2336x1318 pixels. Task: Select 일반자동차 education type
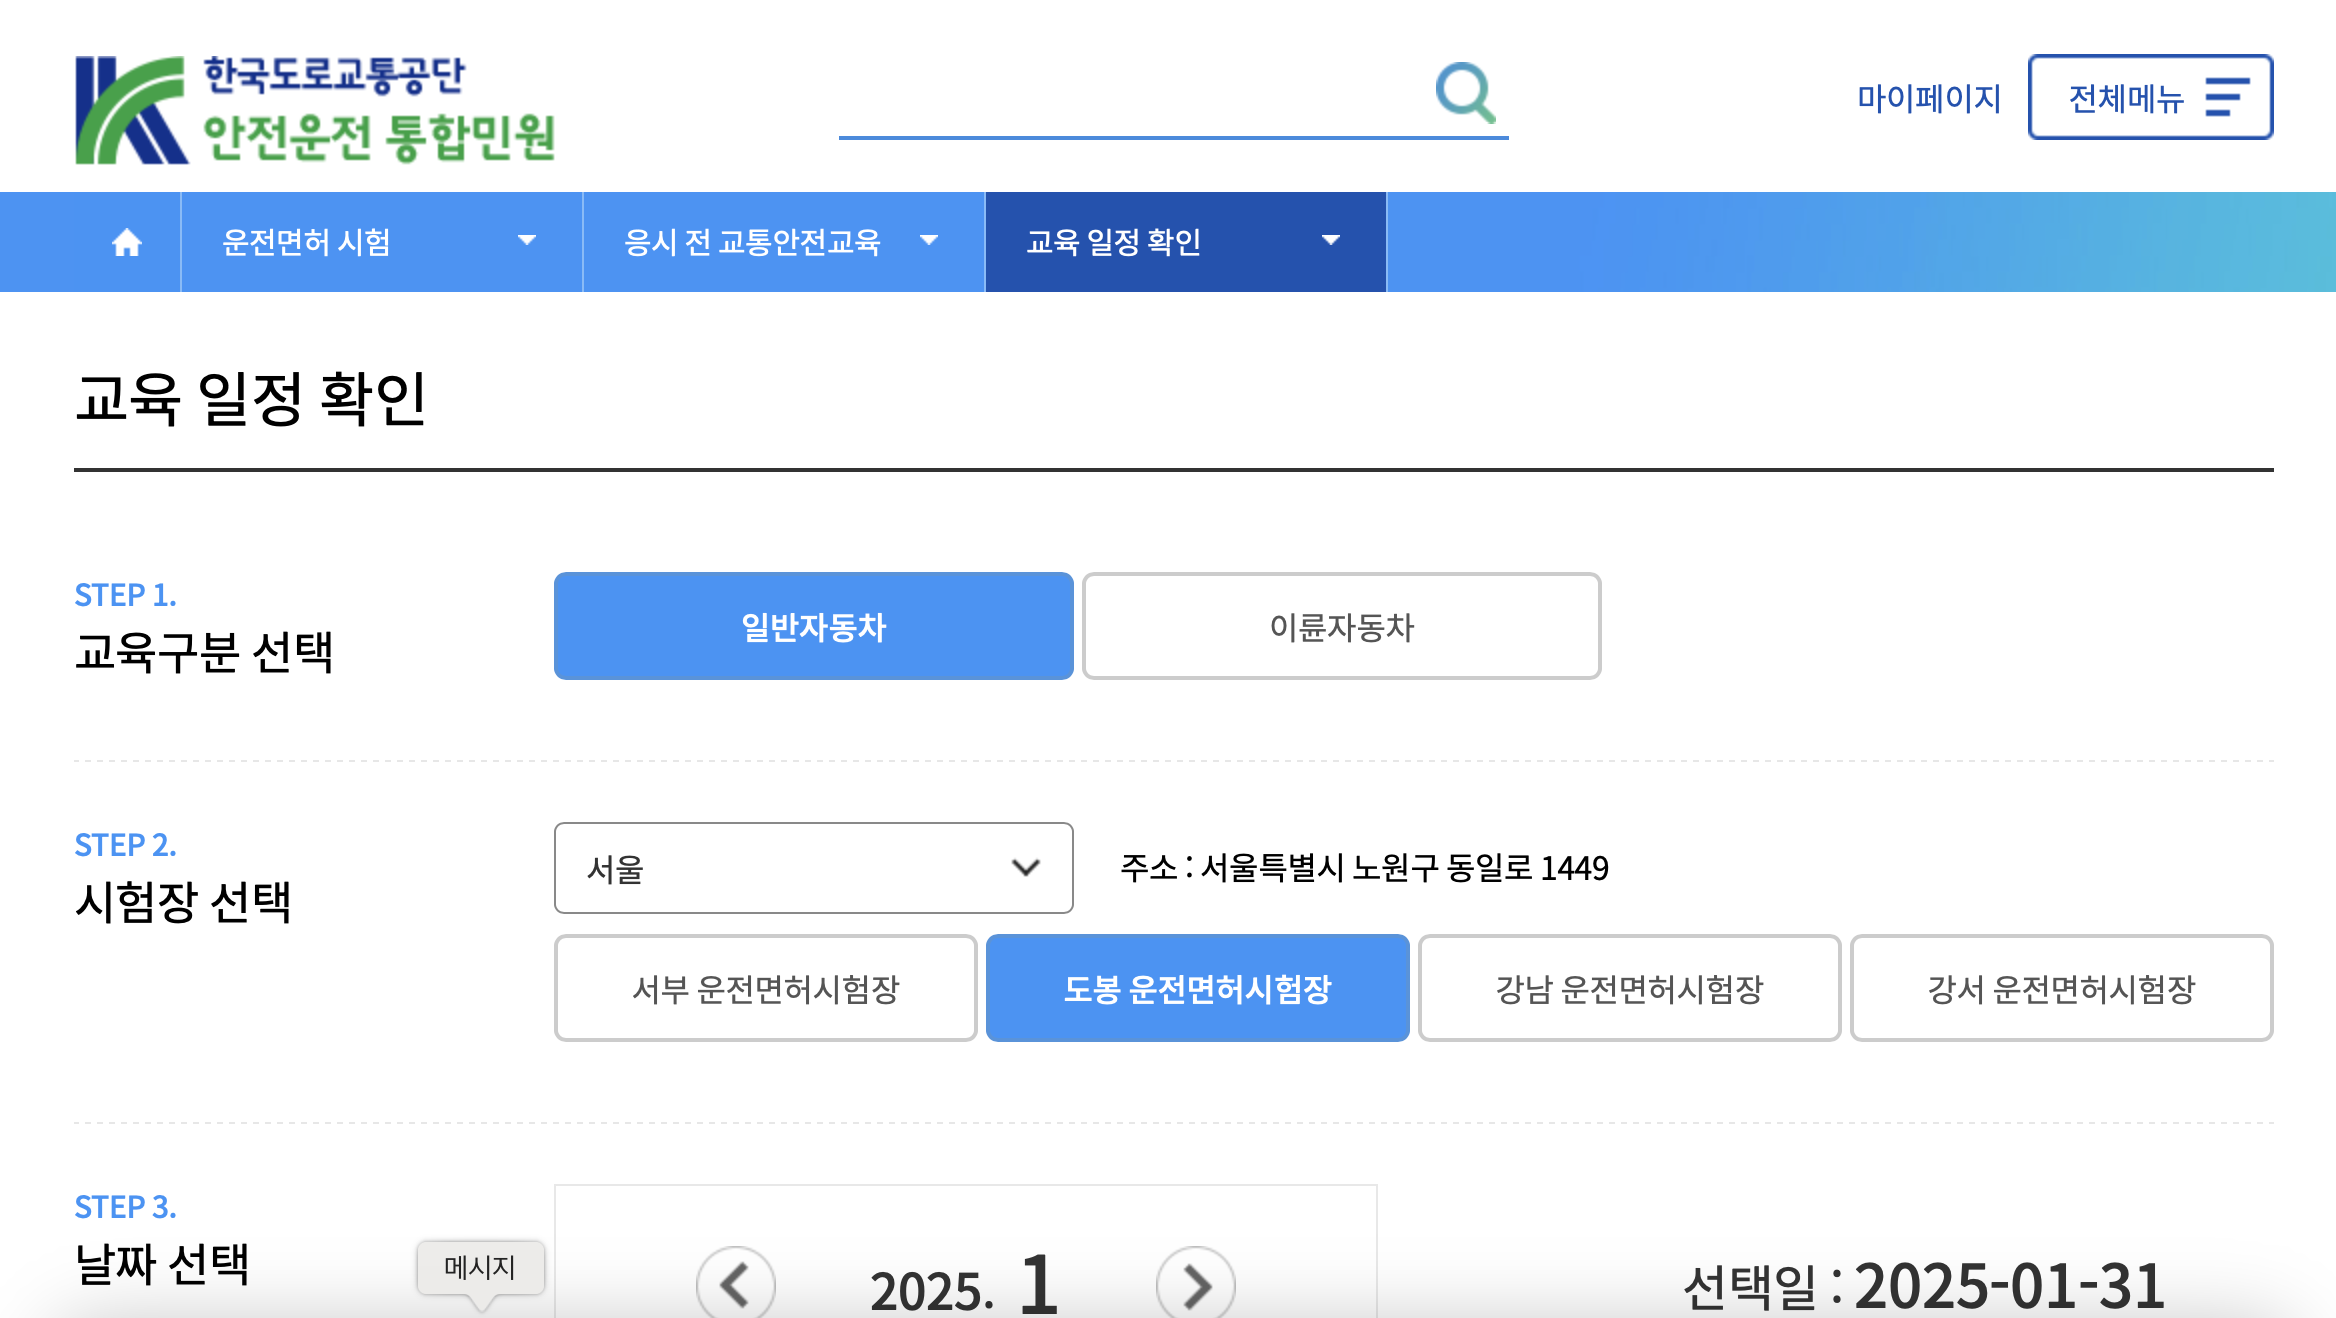coord(813,627)
